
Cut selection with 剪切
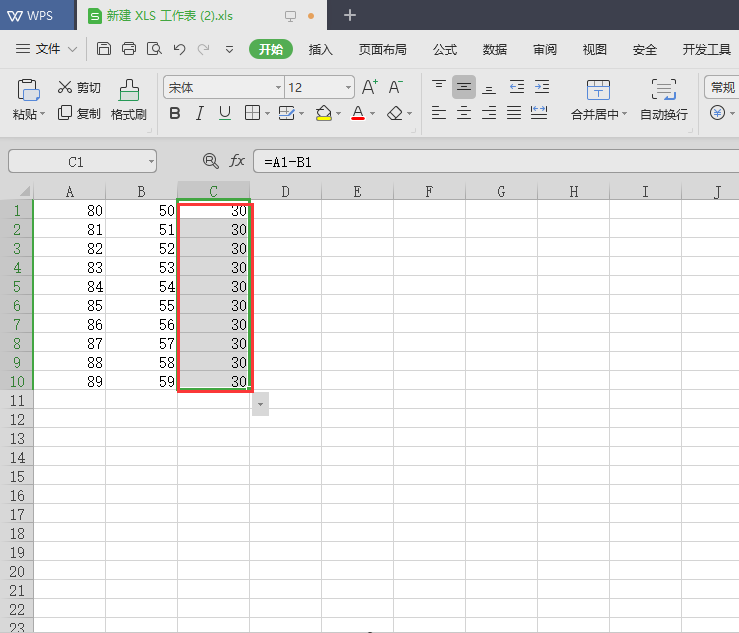[79, 87]
